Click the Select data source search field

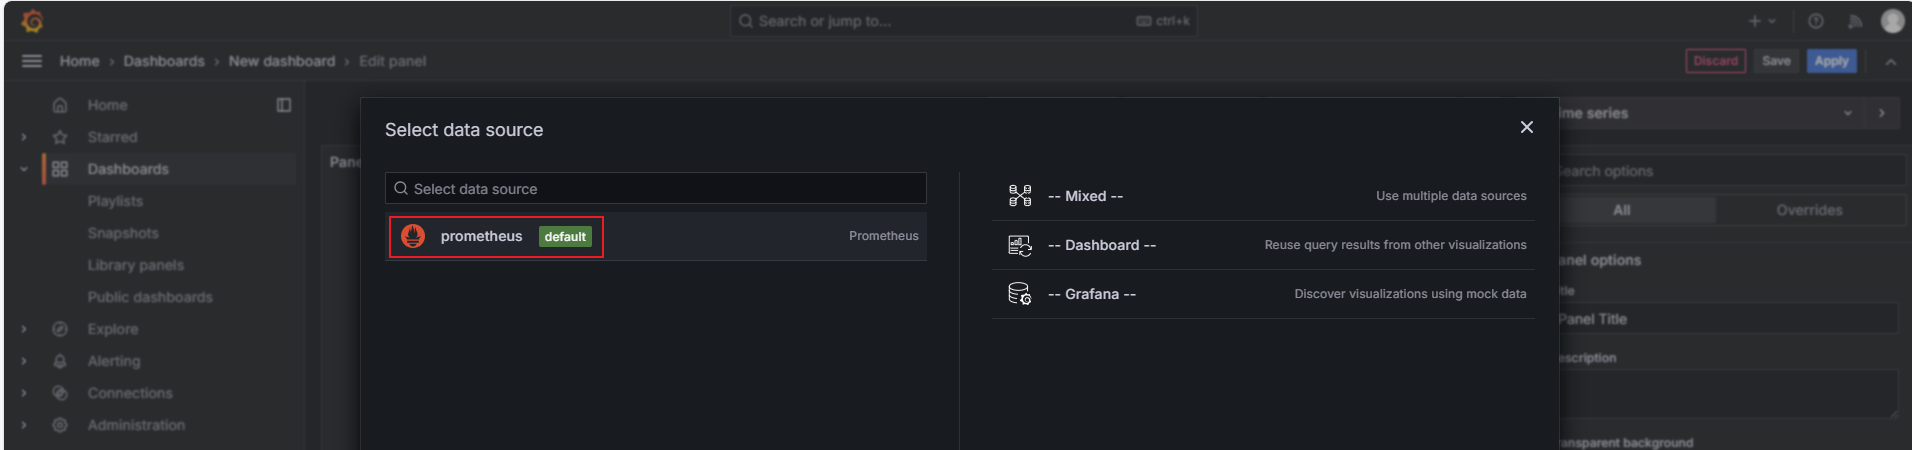tap(656, 189)
